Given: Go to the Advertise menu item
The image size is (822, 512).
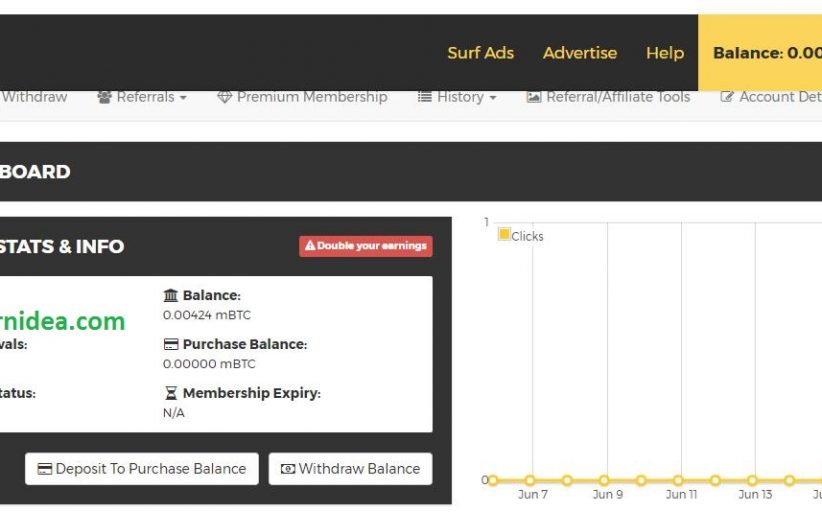Looking at the screenshot, I should pos(580,53).
